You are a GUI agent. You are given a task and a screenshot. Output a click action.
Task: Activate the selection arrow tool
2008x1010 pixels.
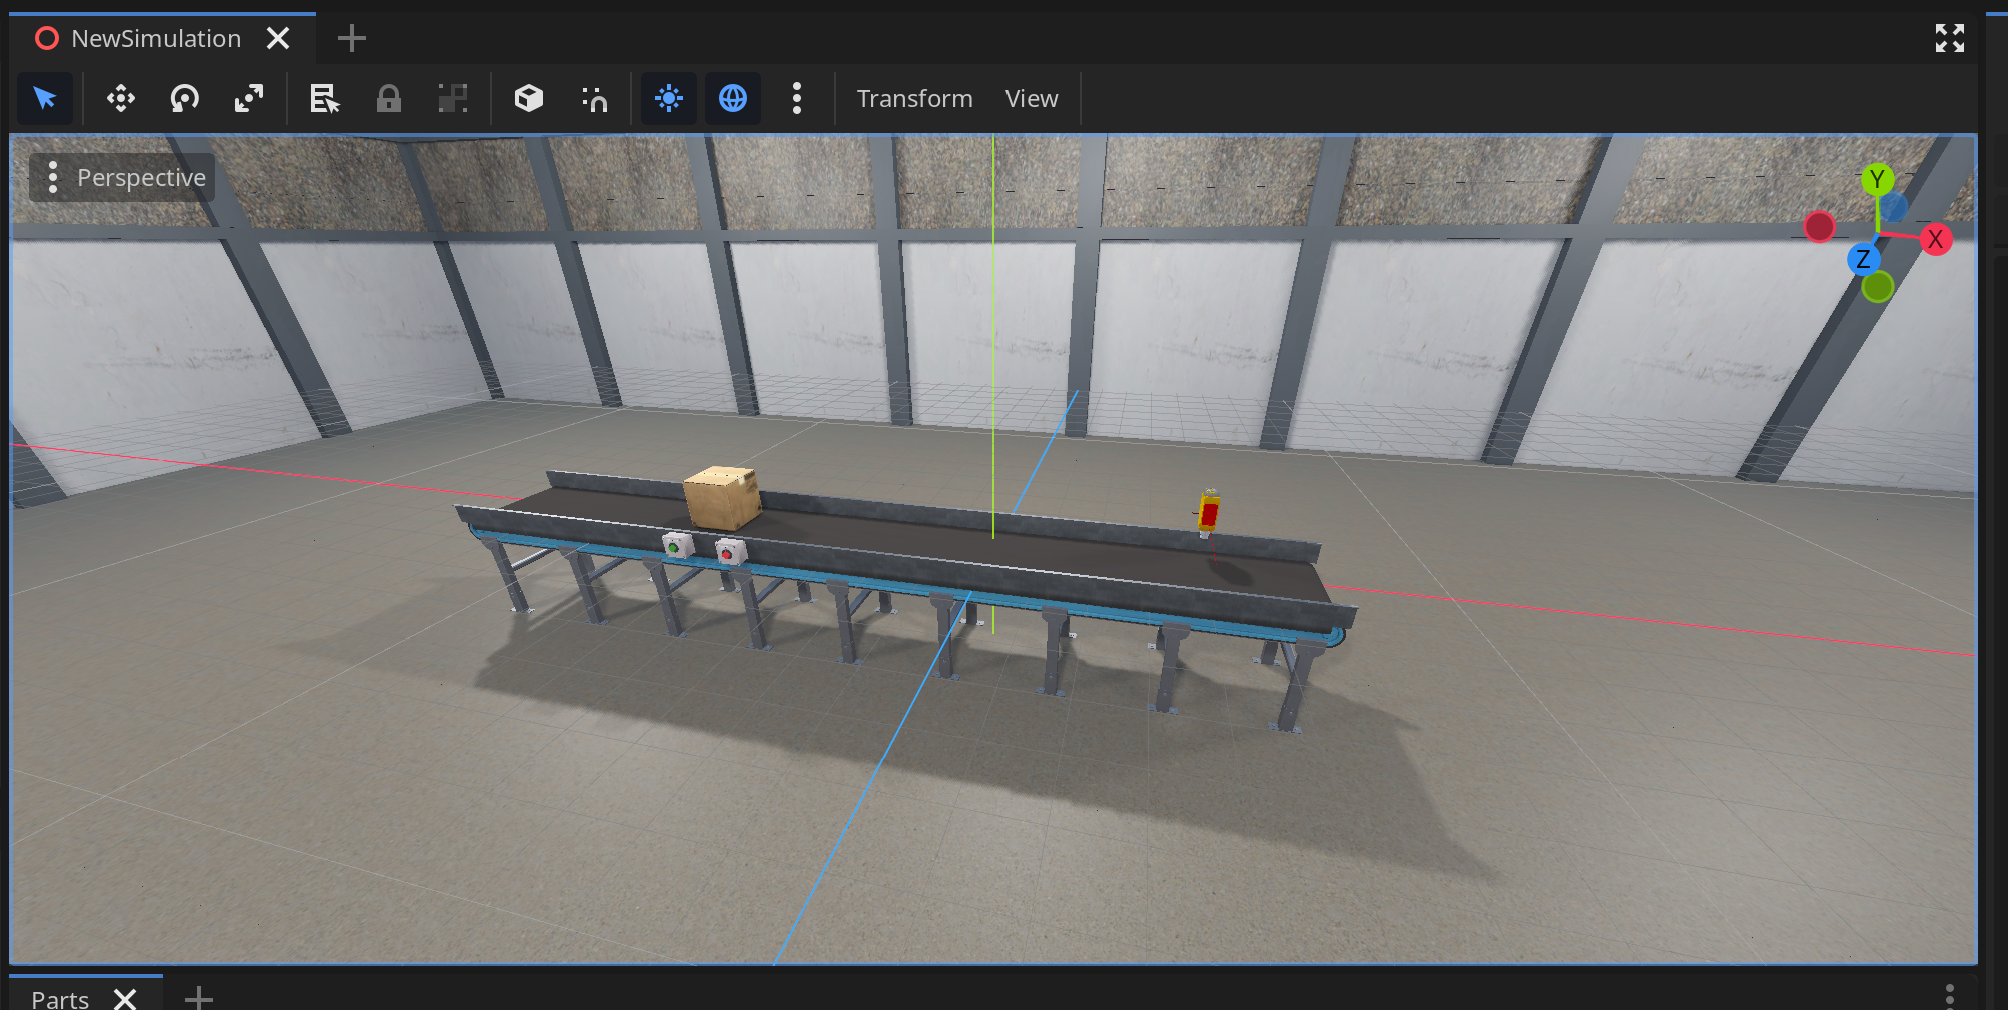click(x=45, y=98)
